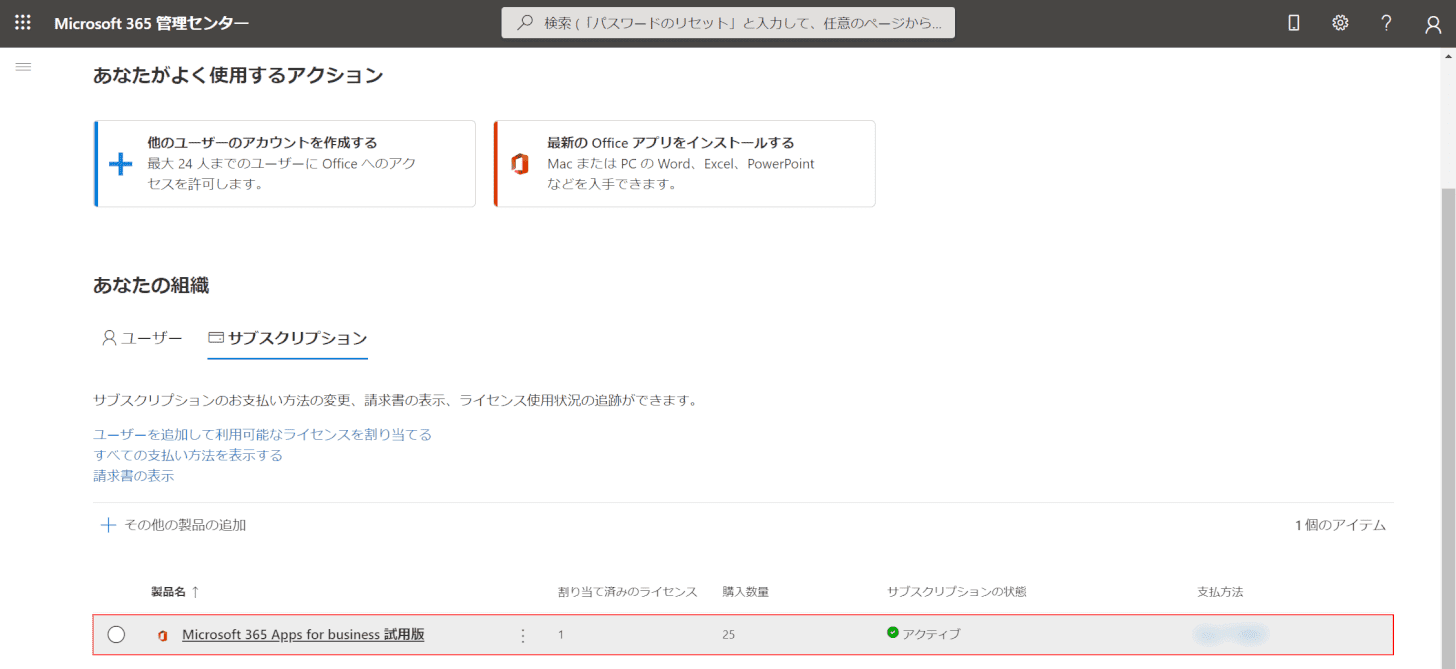Click the 割り当て済みのライセンス column header
Screen dimensions: 1456x669
pyautogui.click(x=627, y=592)
